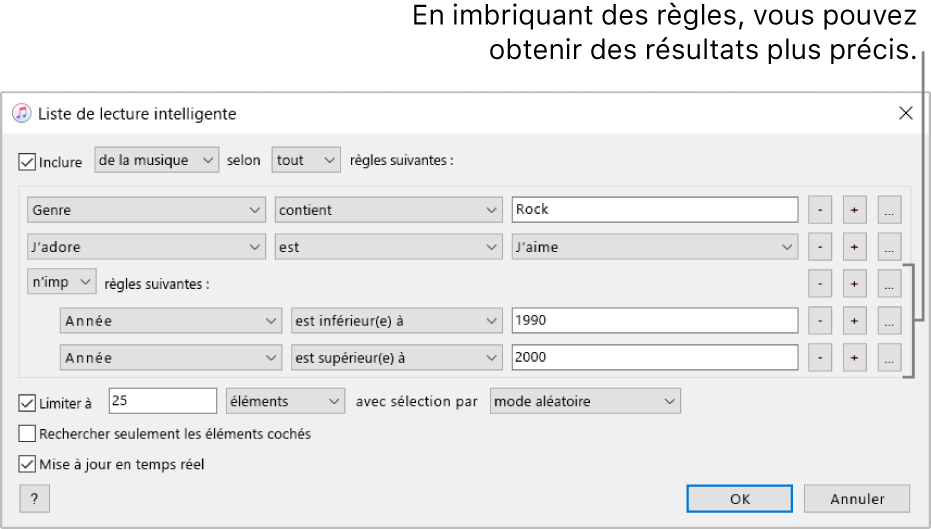Click the 2000 year field

click(655, 358)
